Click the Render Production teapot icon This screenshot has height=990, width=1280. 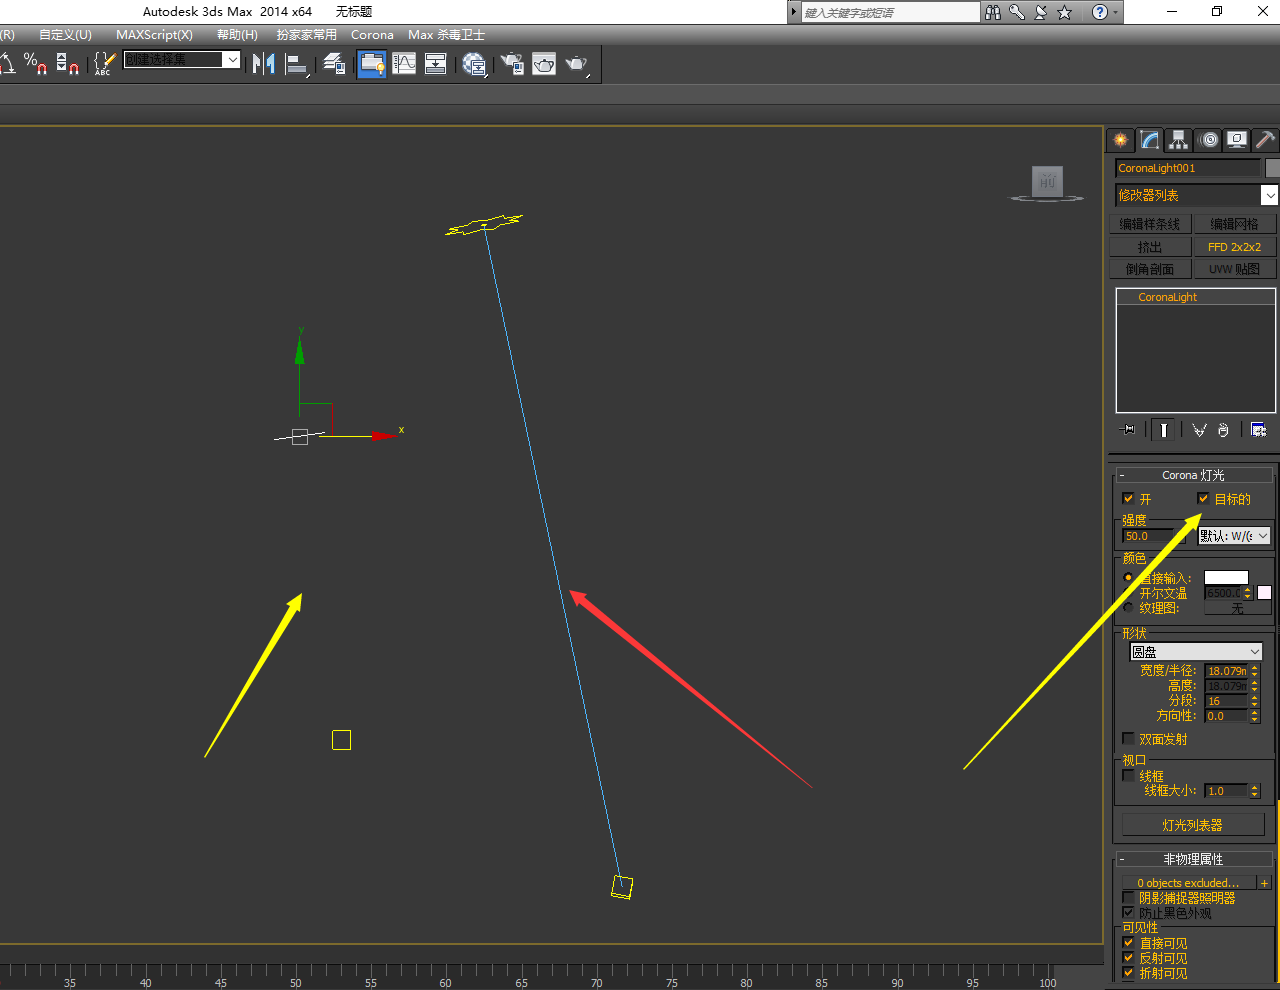577,64
